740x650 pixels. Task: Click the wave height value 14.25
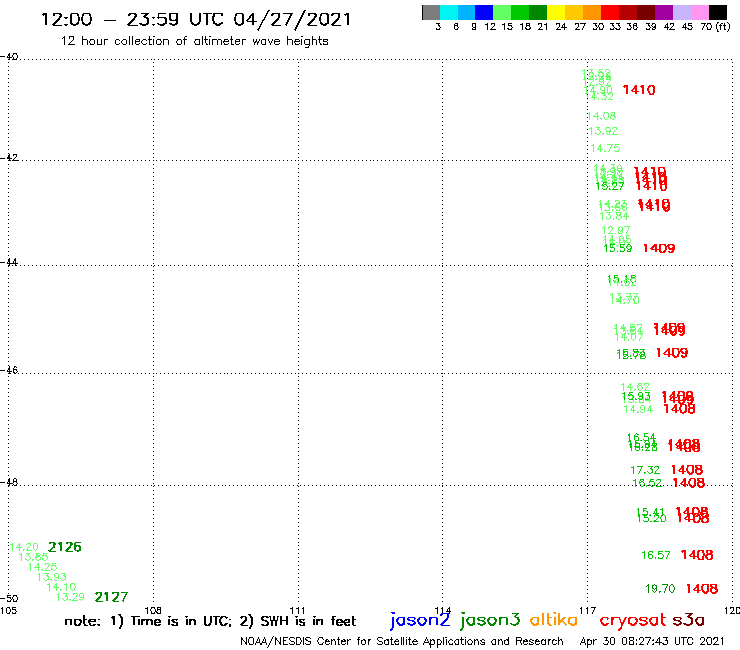tap(42, 567)
